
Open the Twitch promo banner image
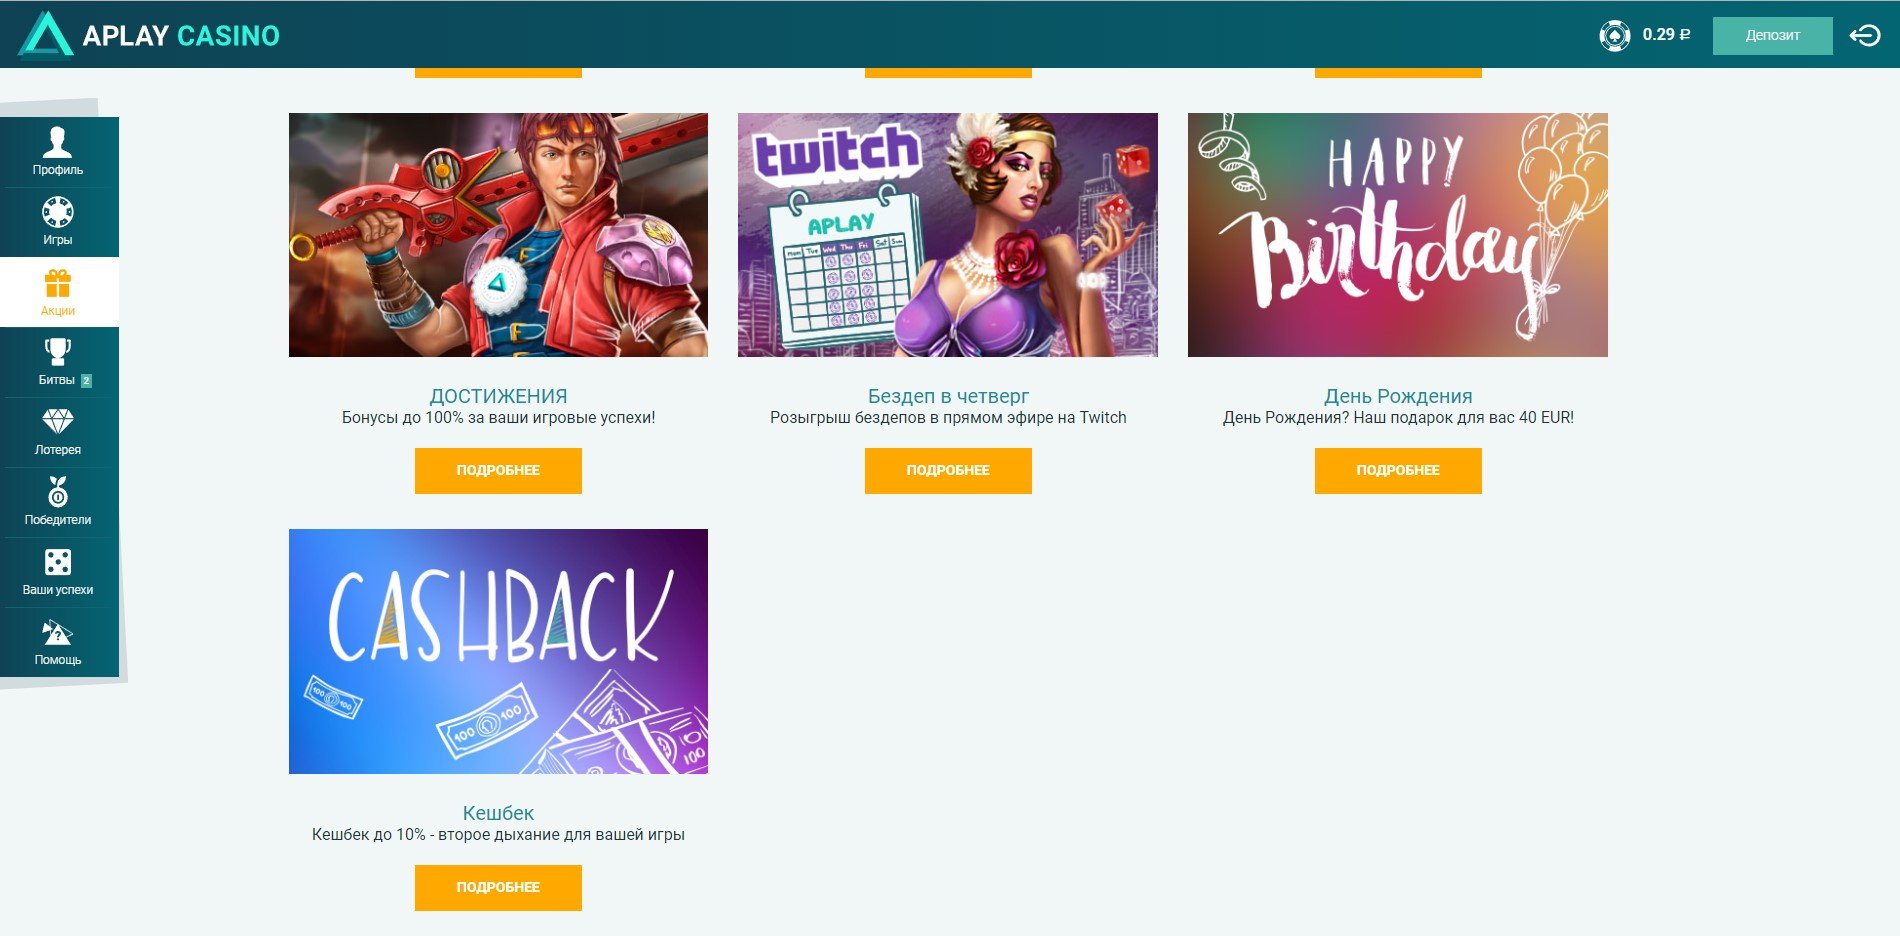(948, 235)
